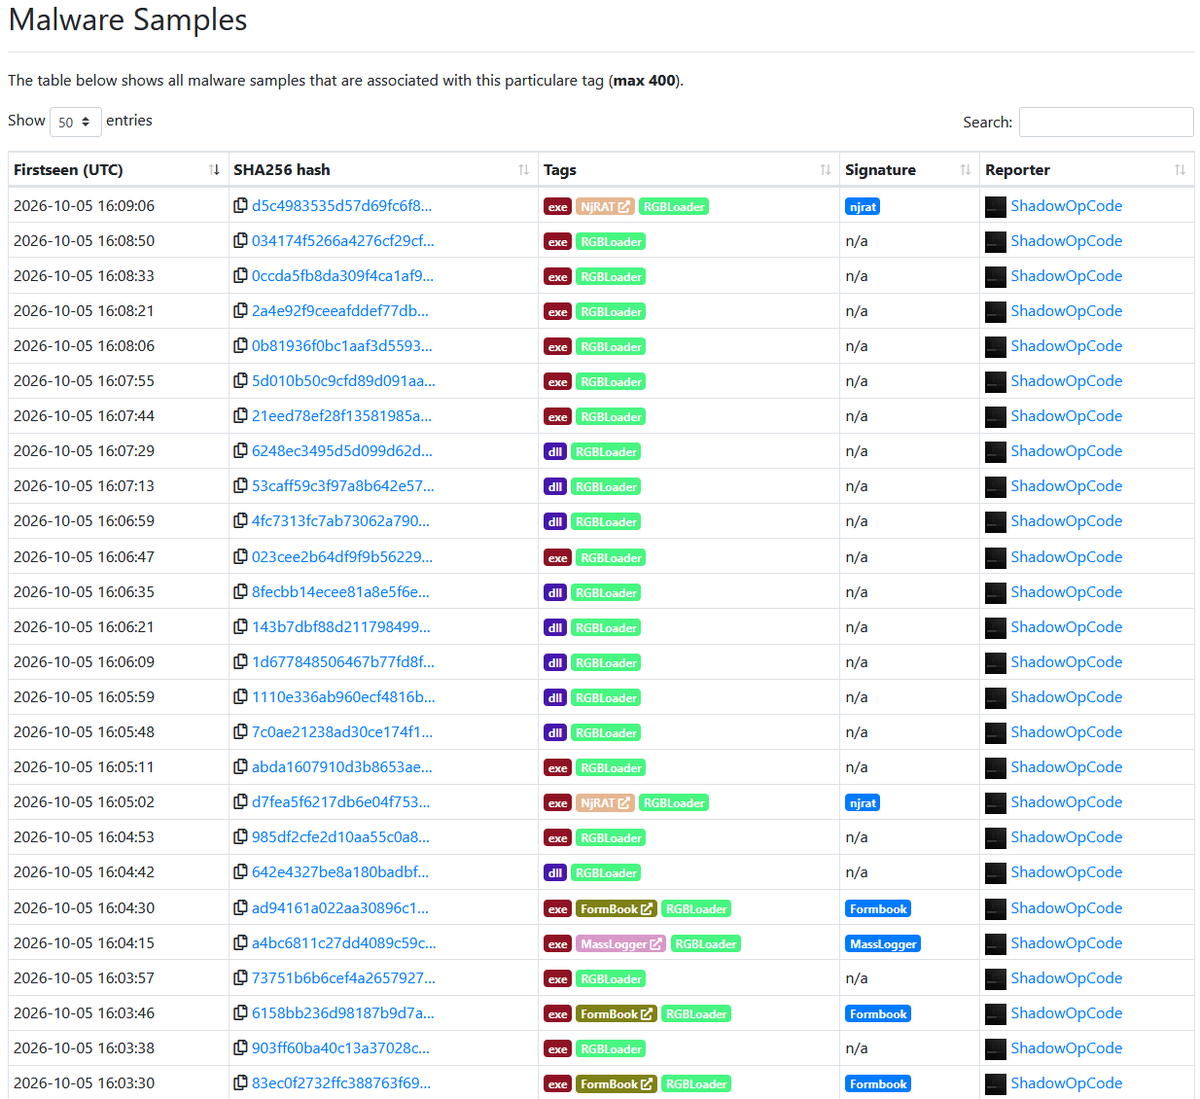Image resolution: width=1200 pixels, height=1099 pixels.
Task: Click the exe tag in the 16:08:50 row
Action: click(558, 242)
